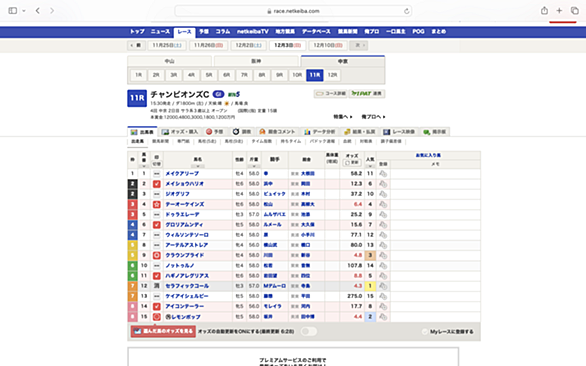This screenshot has height=366, width=586.
Task: Click the race.netkeiba.com address bar
Action: pos(293,11)
